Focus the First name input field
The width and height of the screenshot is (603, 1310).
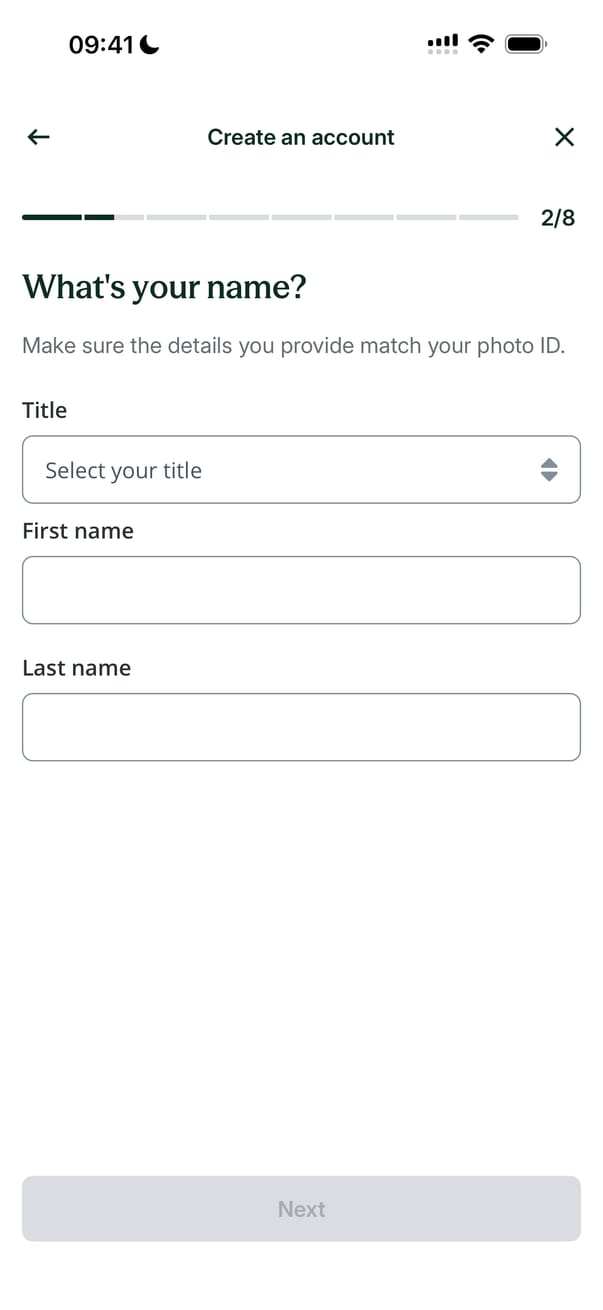(300, 590)
